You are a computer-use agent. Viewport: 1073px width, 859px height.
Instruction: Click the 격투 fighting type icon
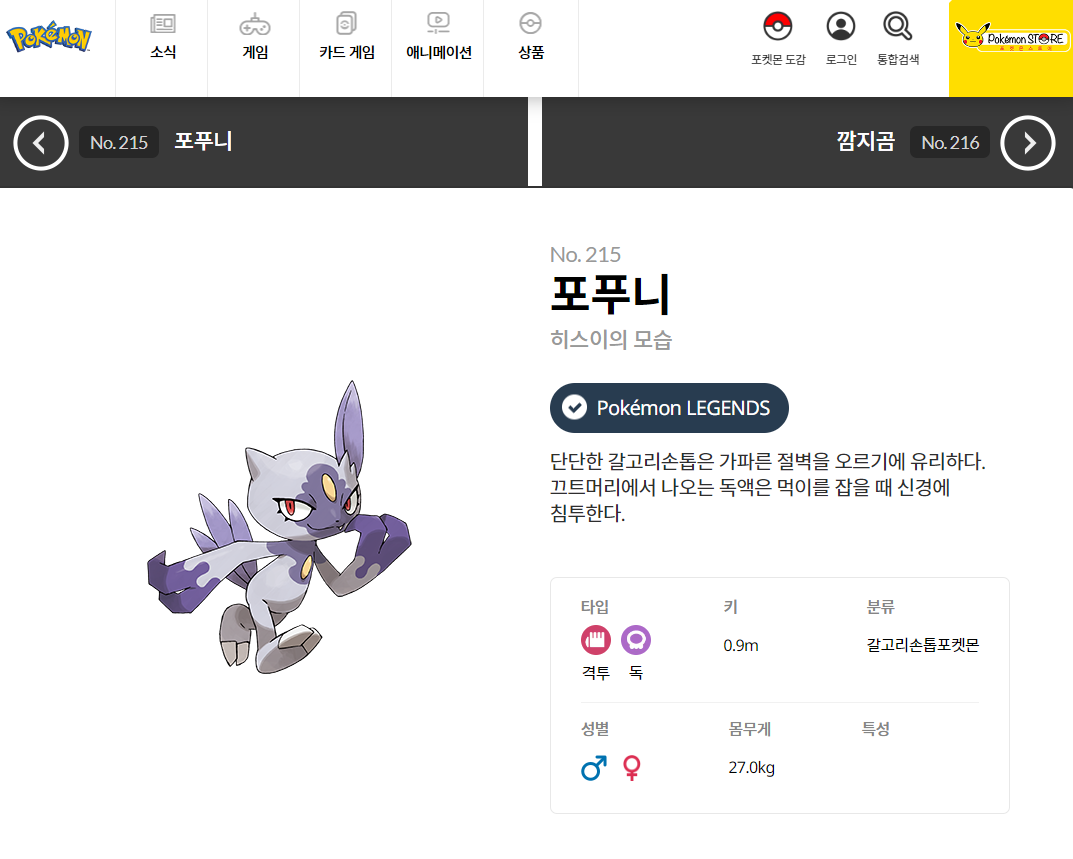pyautogui.click(x=596, y=641)
